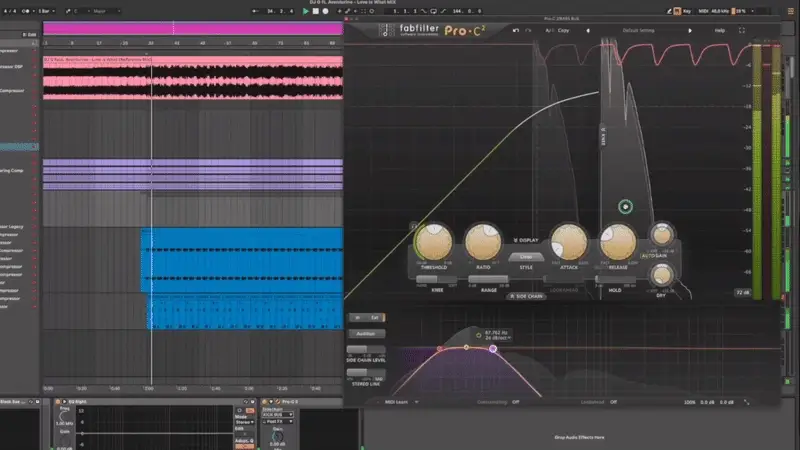The width and height of the screenshot is (800, 450).
Task: Open the 1 Bar quantization menu
Action: [45, 11]
